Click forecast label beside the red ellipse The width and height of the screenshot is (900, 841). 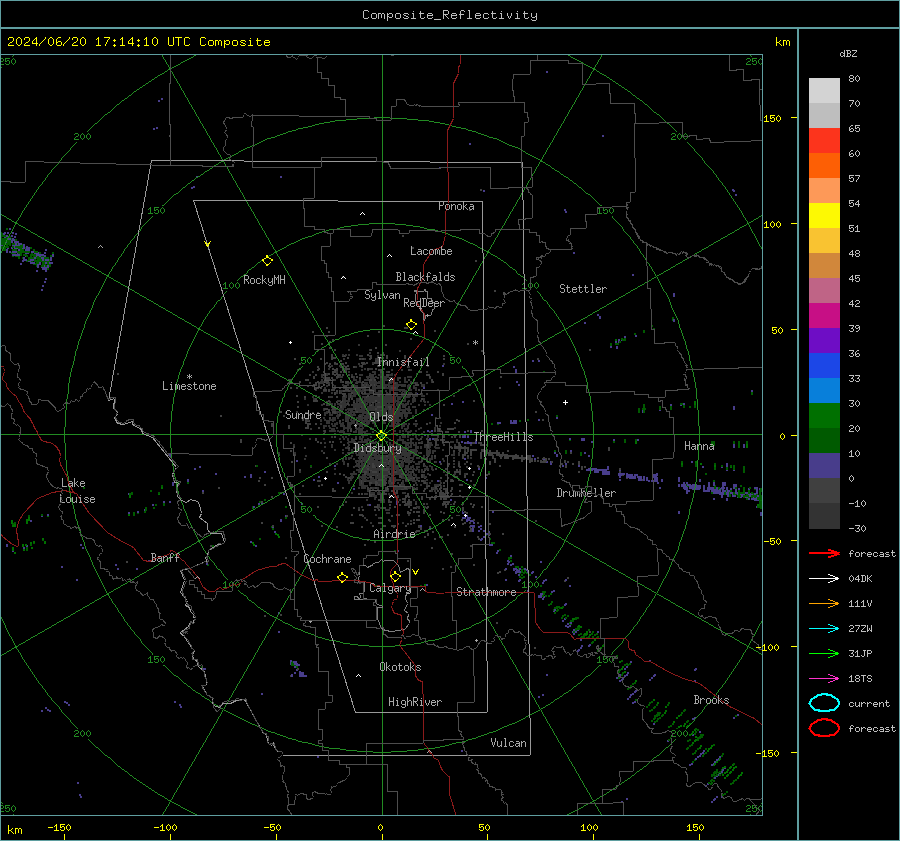(872, 728)
